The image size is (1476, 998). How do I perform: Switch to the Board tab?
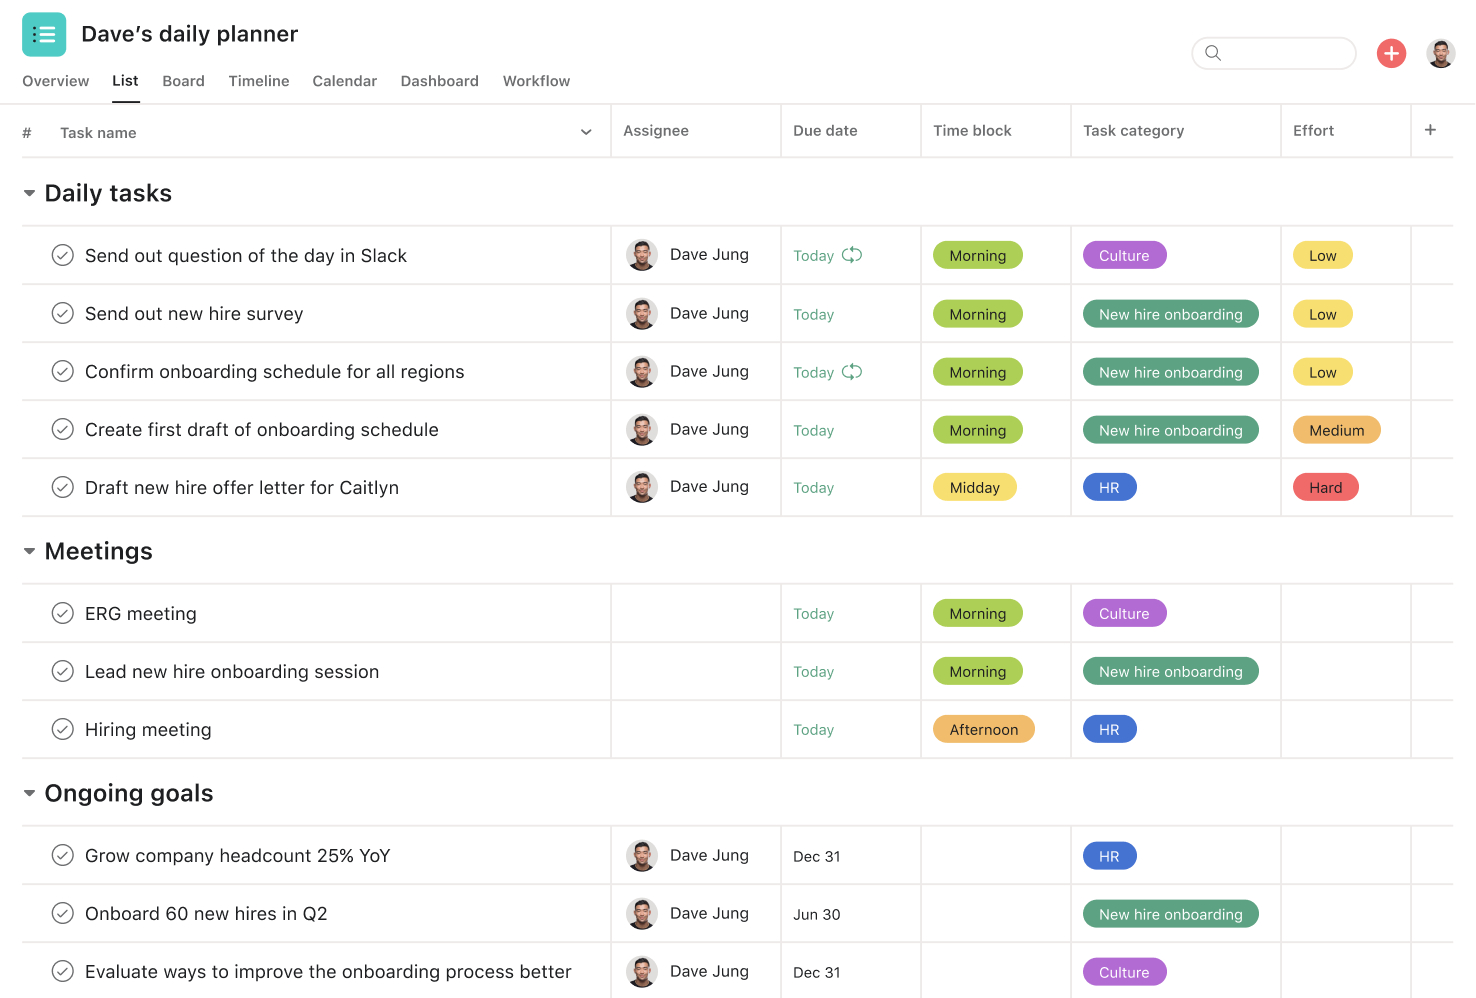183,81
